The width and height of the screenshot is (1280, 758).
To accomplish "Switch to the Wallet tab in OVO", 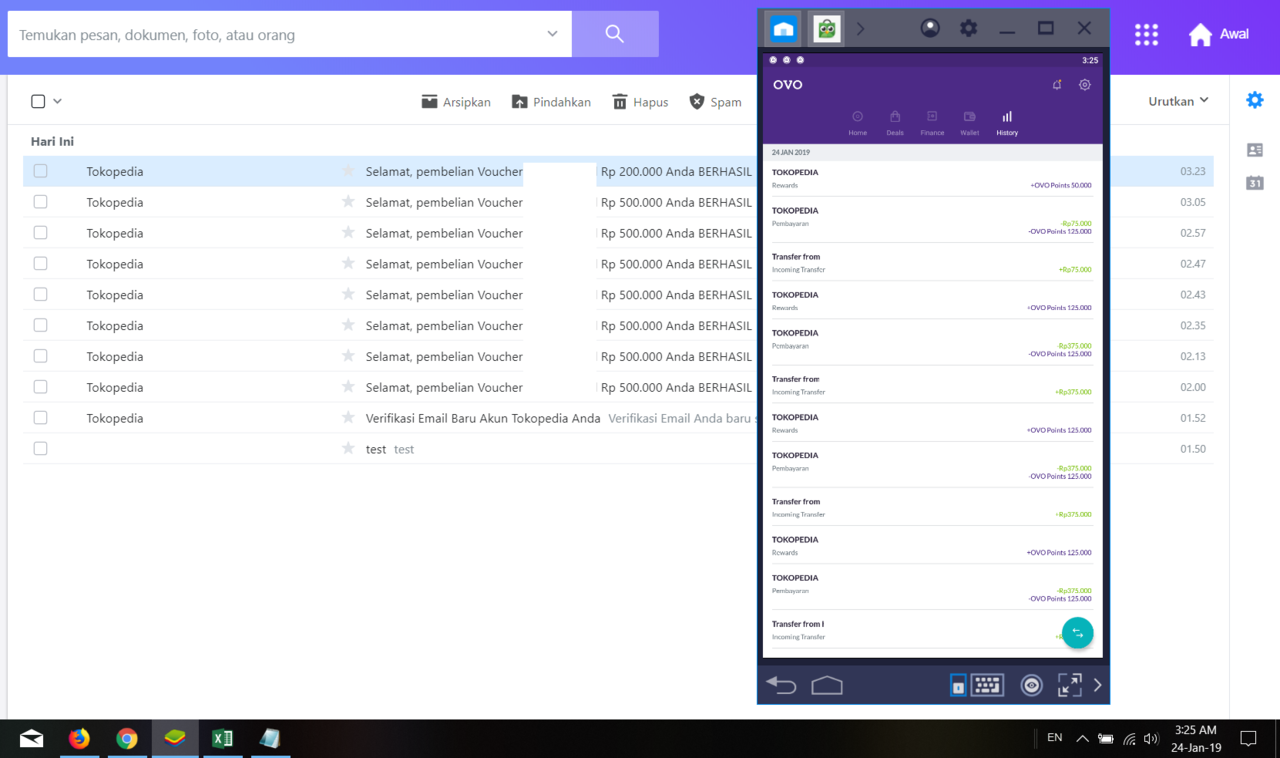I will (x=969, y=123).
